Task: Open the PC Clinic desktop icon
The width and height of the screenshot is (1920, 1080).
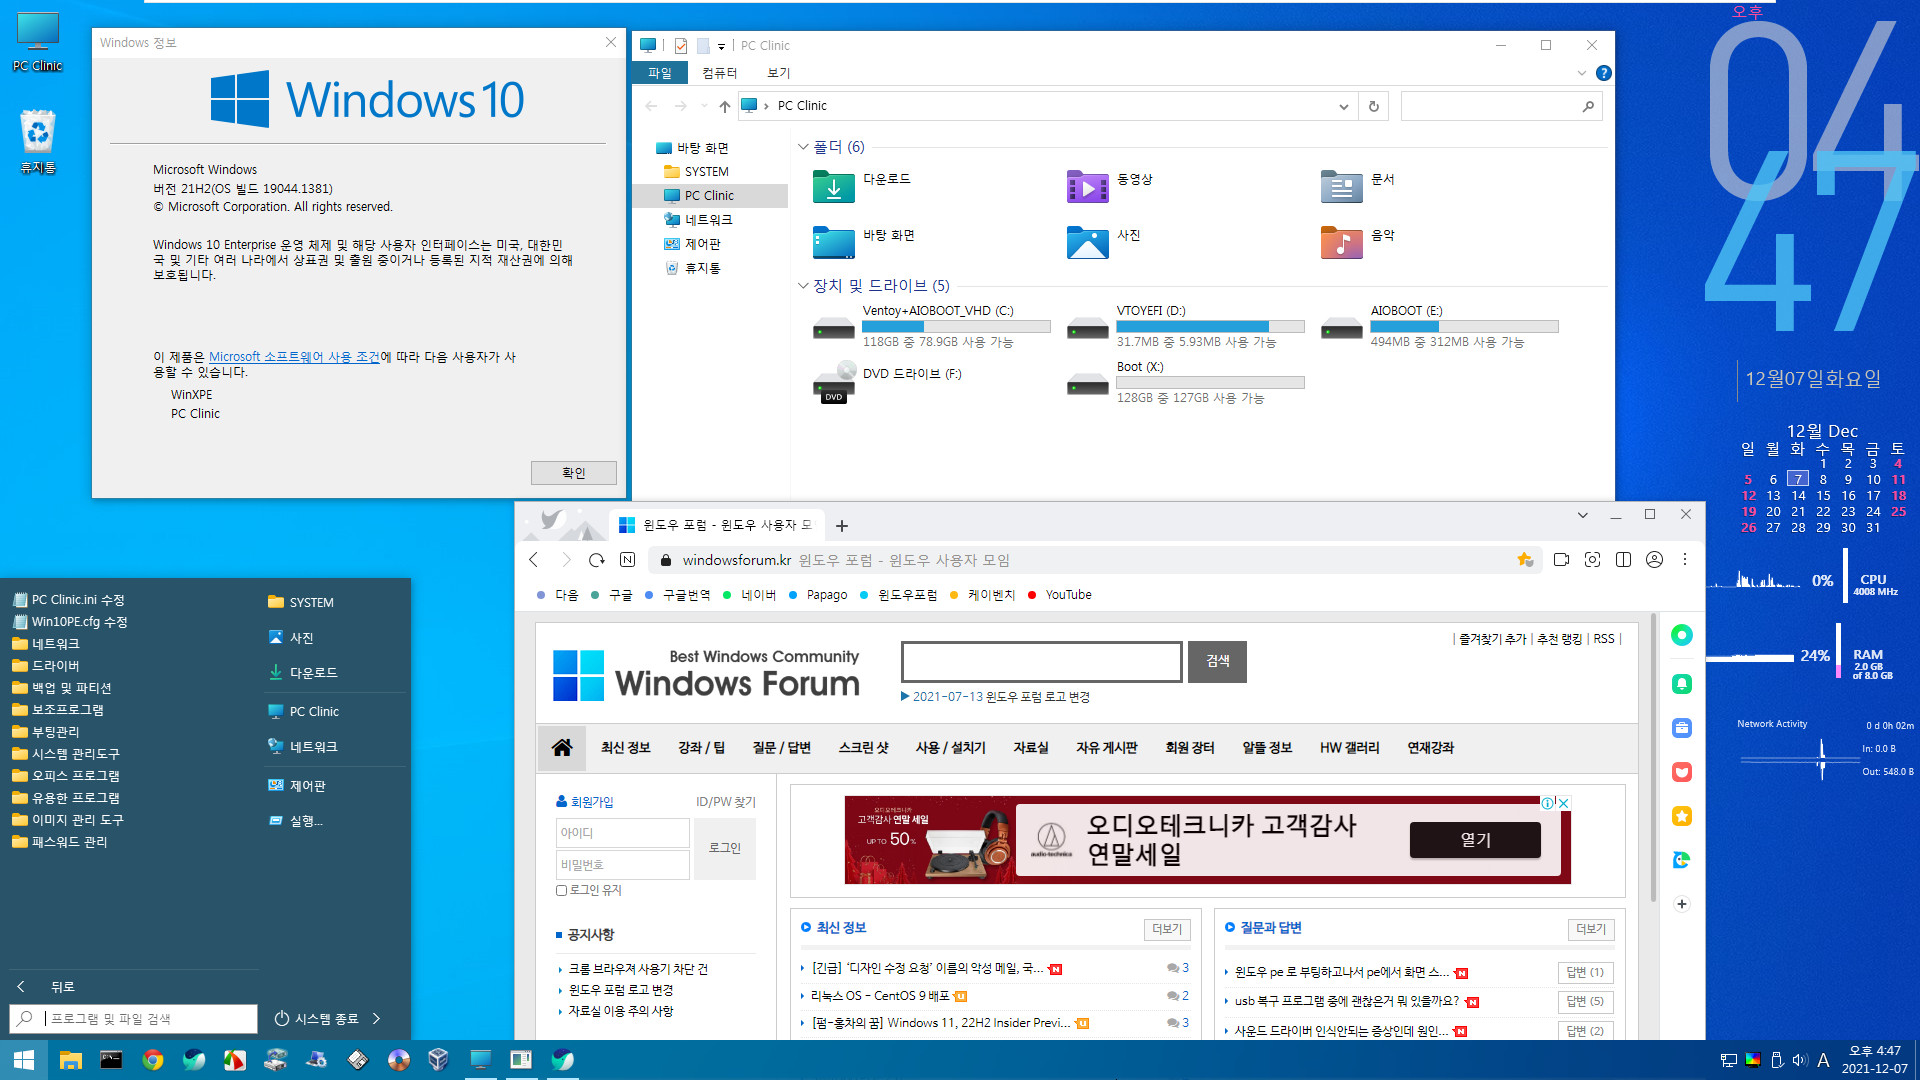Action: point(37,42)
